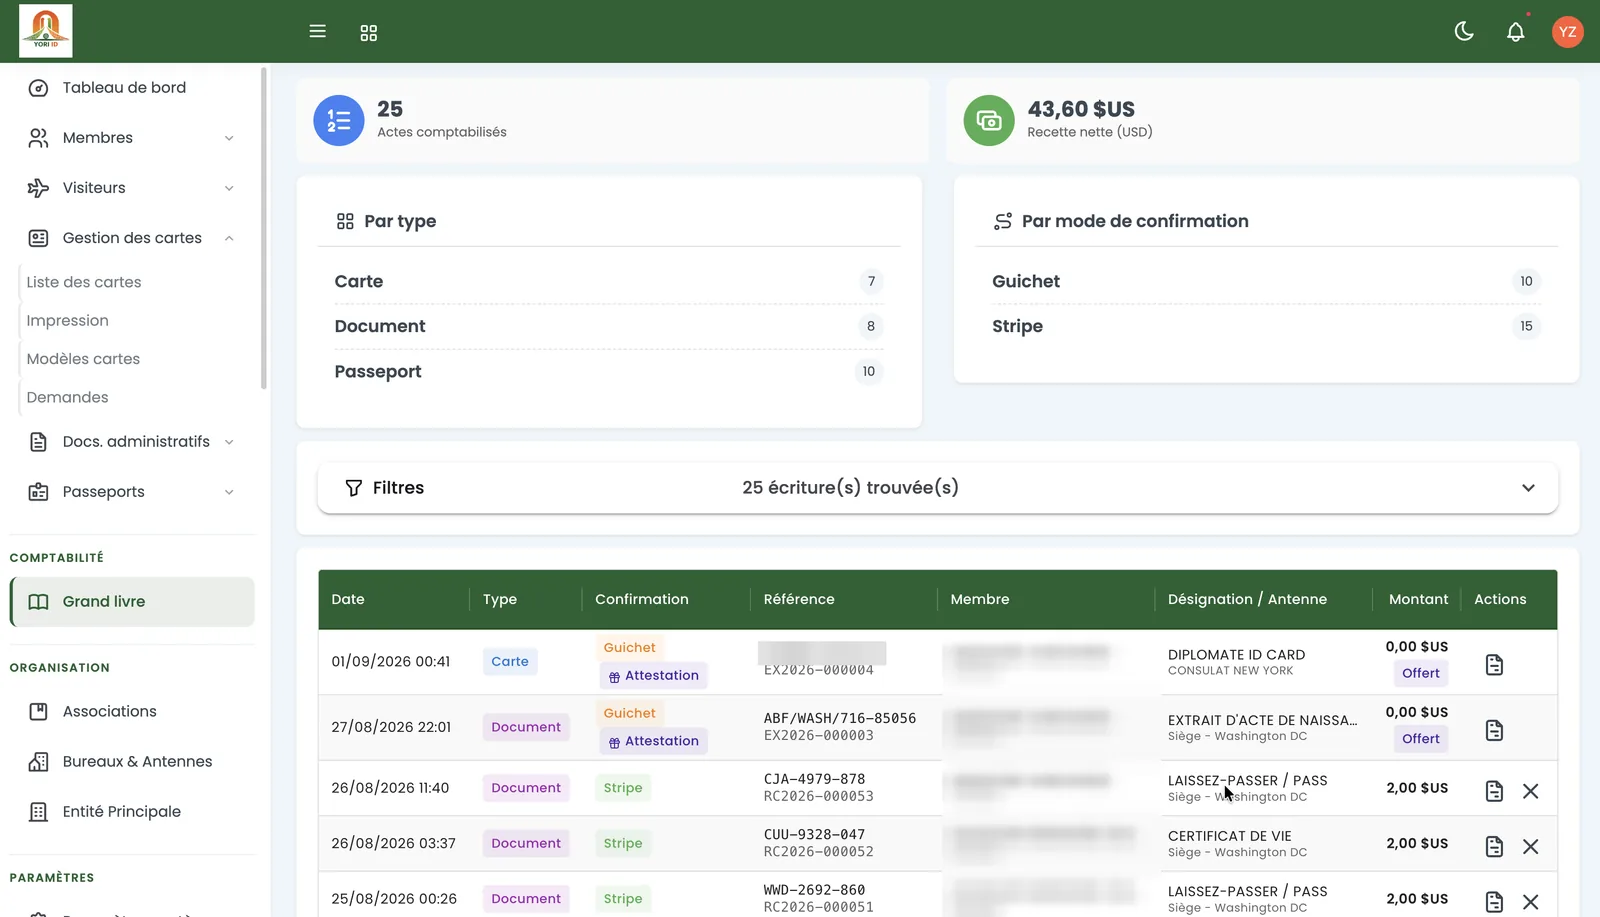Click Stripe row in Par mode de confirmation
Screen dimensions: 1600x917
pos(1266,326)
